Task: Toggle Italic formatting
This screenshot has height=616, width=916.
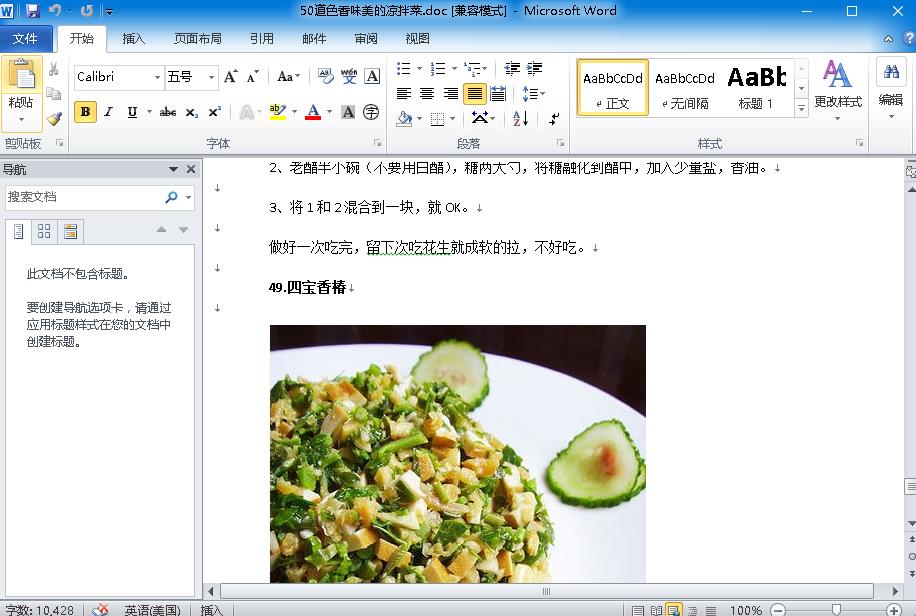Action: pos(109,112)
